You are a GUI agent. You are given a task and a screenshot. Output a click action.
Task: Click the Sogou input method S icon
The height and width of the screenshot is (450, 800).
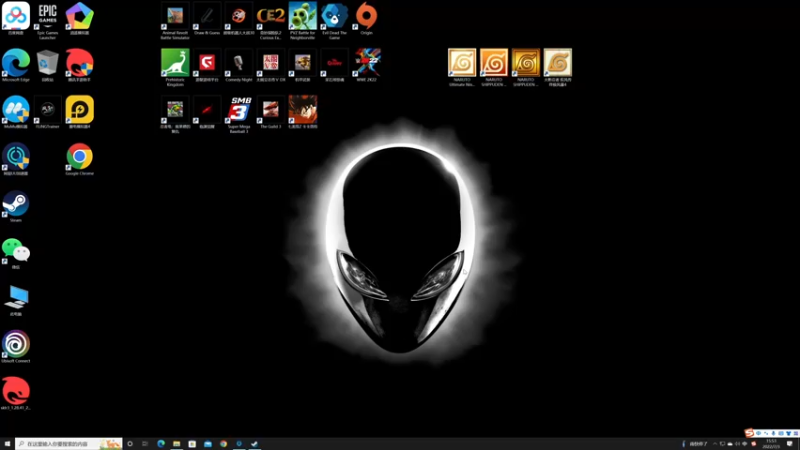point(749,433)
